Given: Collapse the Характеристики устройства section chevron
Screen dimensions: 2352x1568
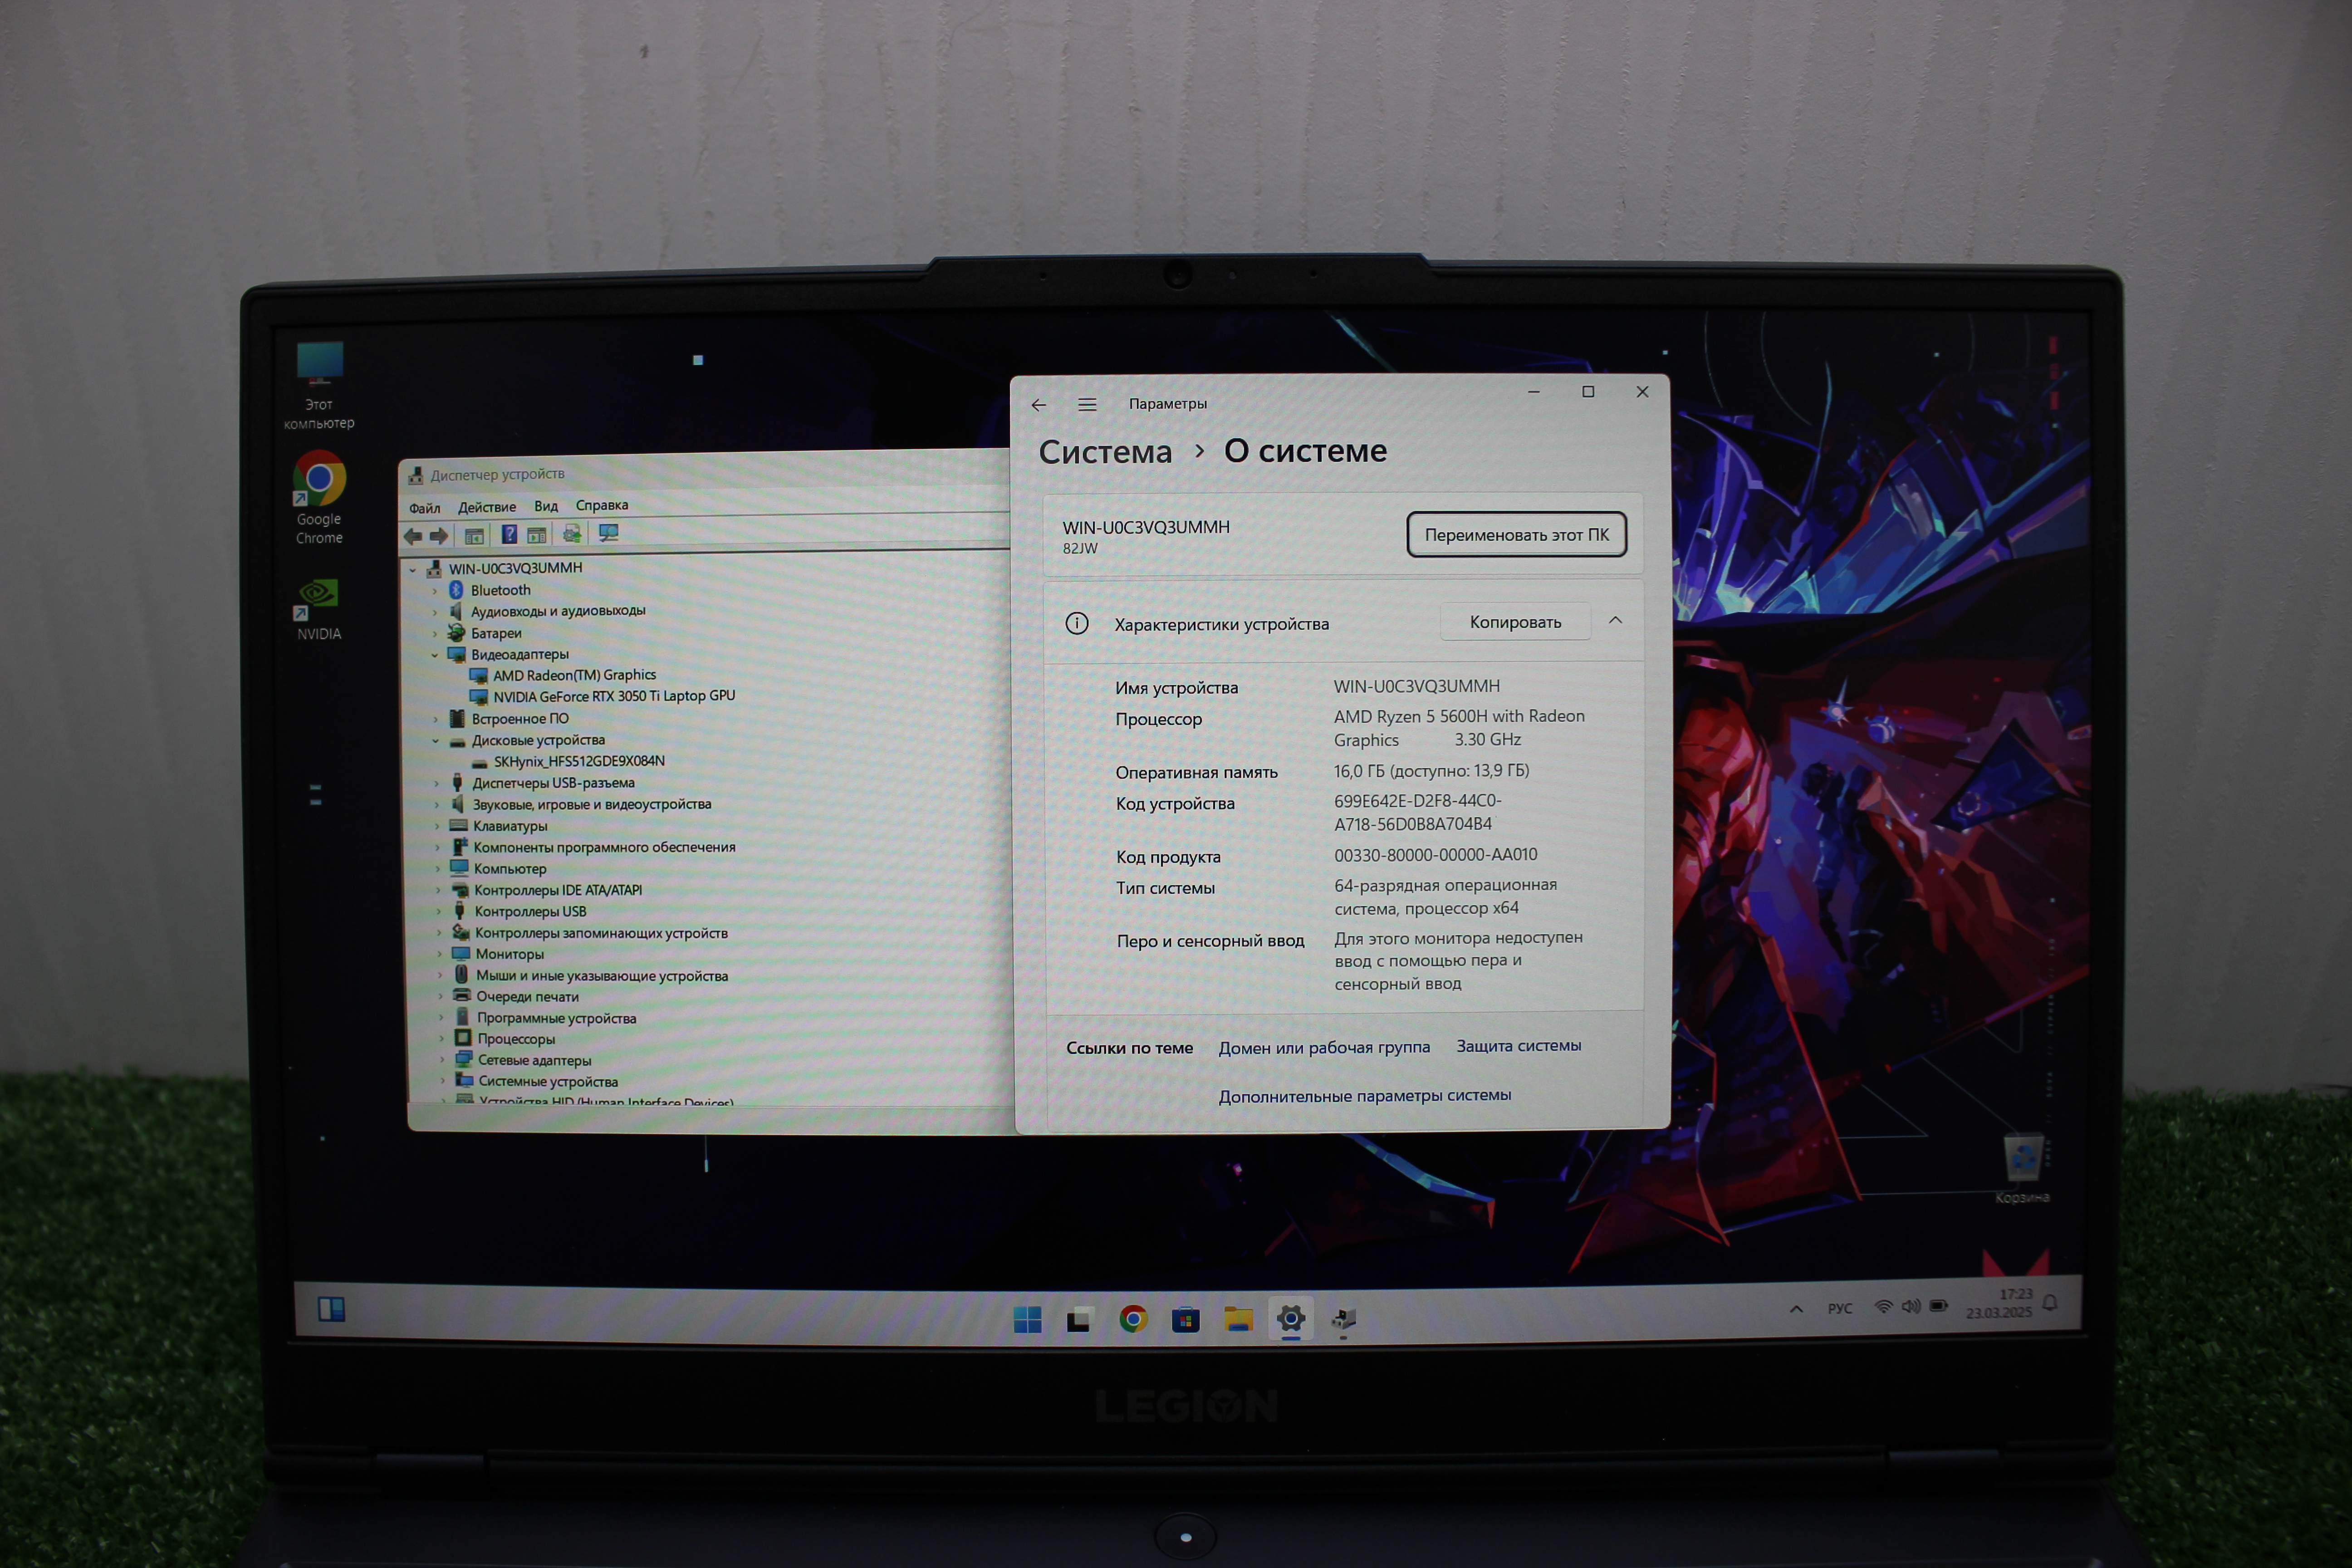Looking at the screenshot, I should point(1615,621).
